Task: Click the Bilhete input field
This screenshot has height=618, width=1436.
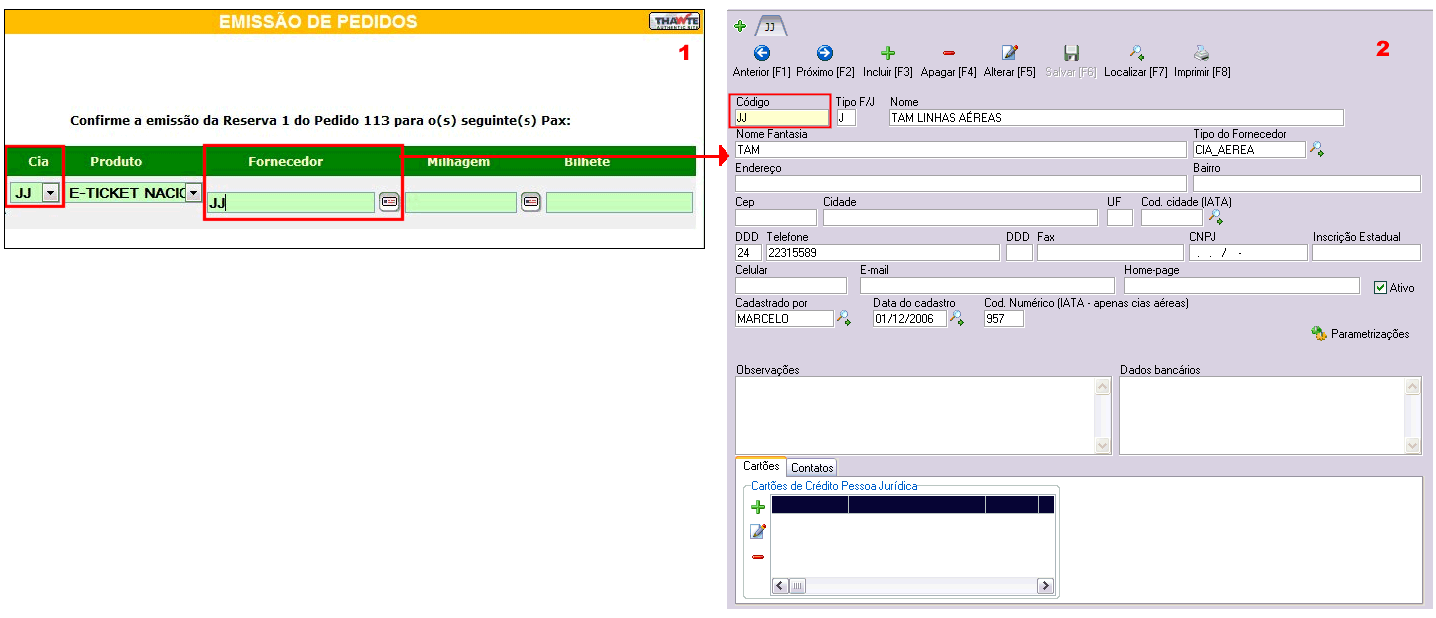Action: (x=619, y=202)
